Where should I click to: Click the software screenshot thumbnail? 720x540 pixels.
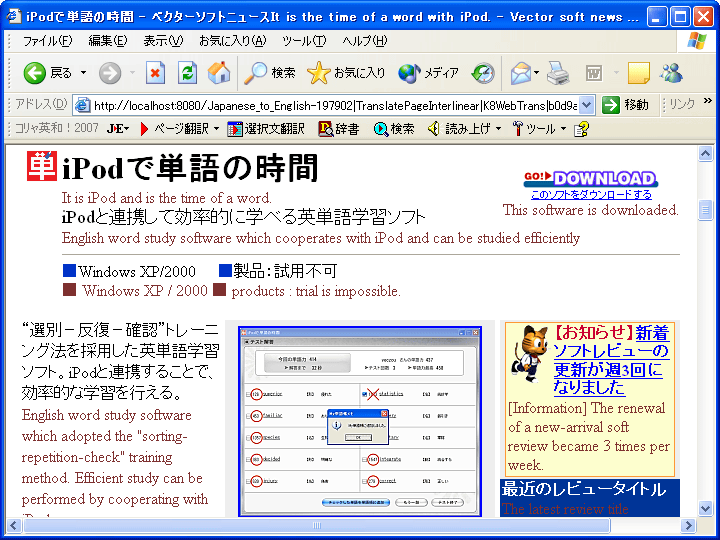point(360,421)
